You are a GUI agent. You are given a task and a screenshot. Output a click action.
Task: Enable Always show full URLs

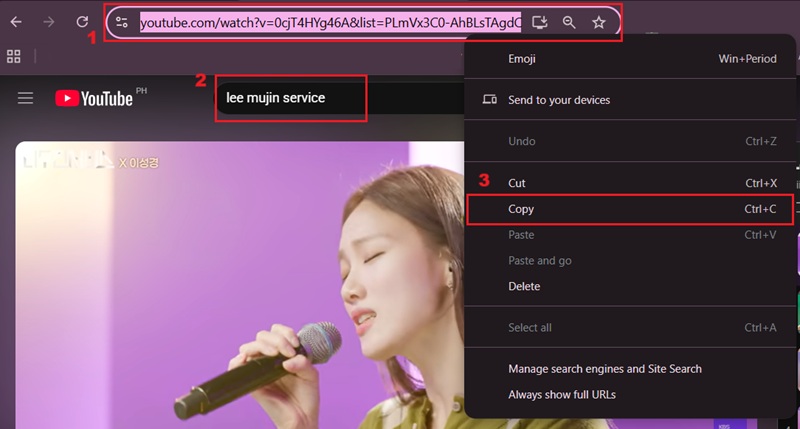pyautogui.click(x=561, y=395)
